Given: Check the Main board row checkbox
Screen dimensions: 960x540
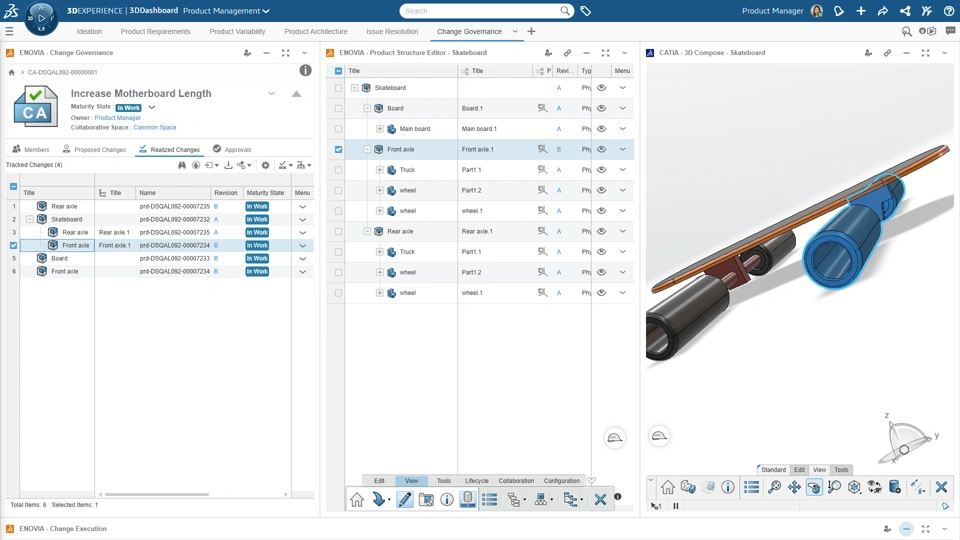Looking at the screenshot, I should click(x=339, y=129).
